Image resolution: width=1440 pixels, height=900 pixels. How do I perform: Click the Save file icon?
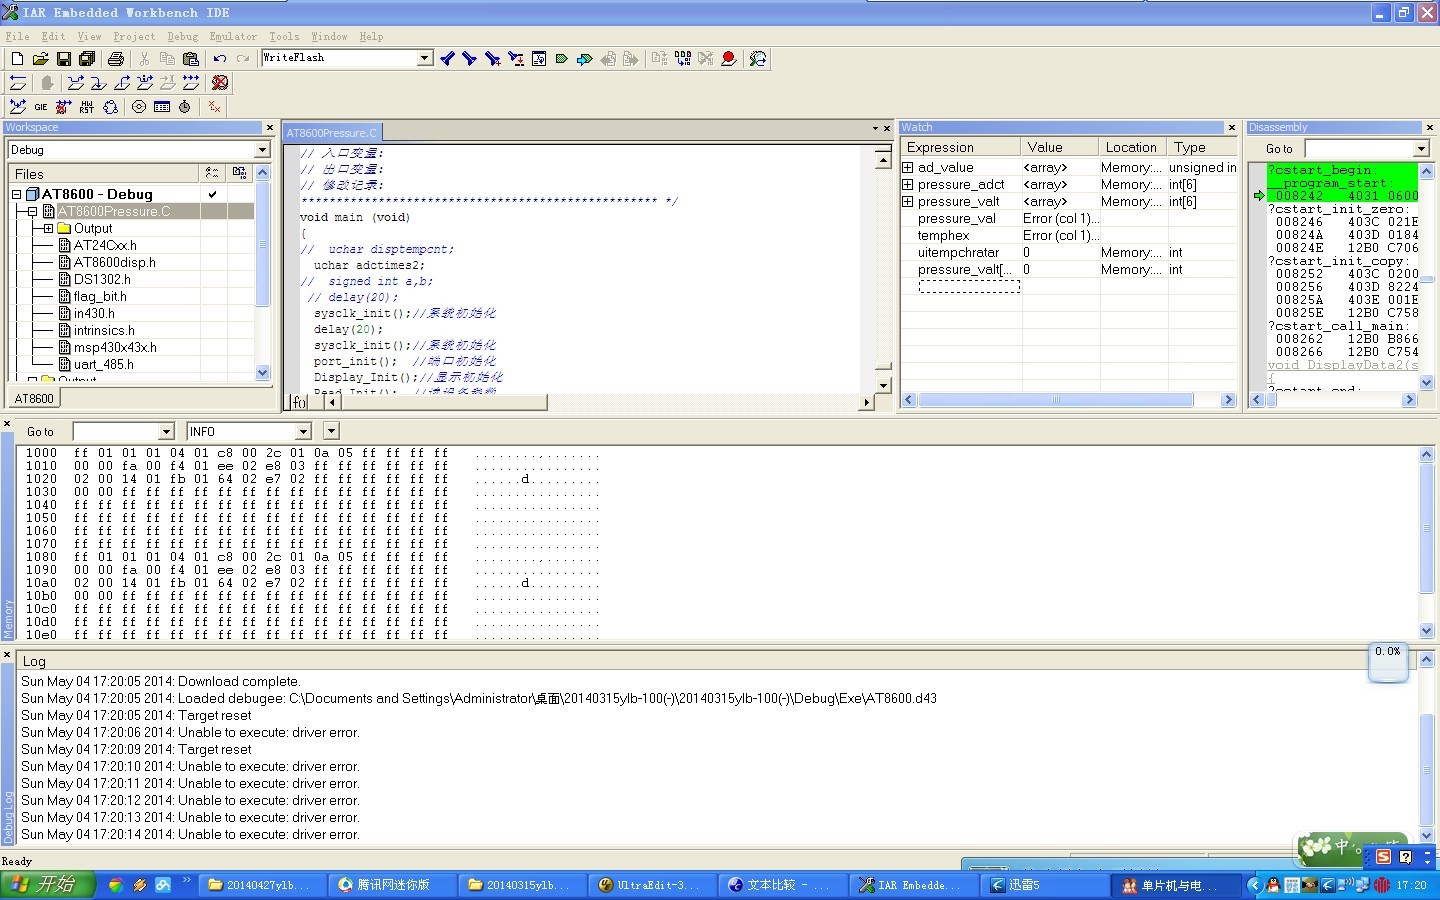[x=64, y=59]
